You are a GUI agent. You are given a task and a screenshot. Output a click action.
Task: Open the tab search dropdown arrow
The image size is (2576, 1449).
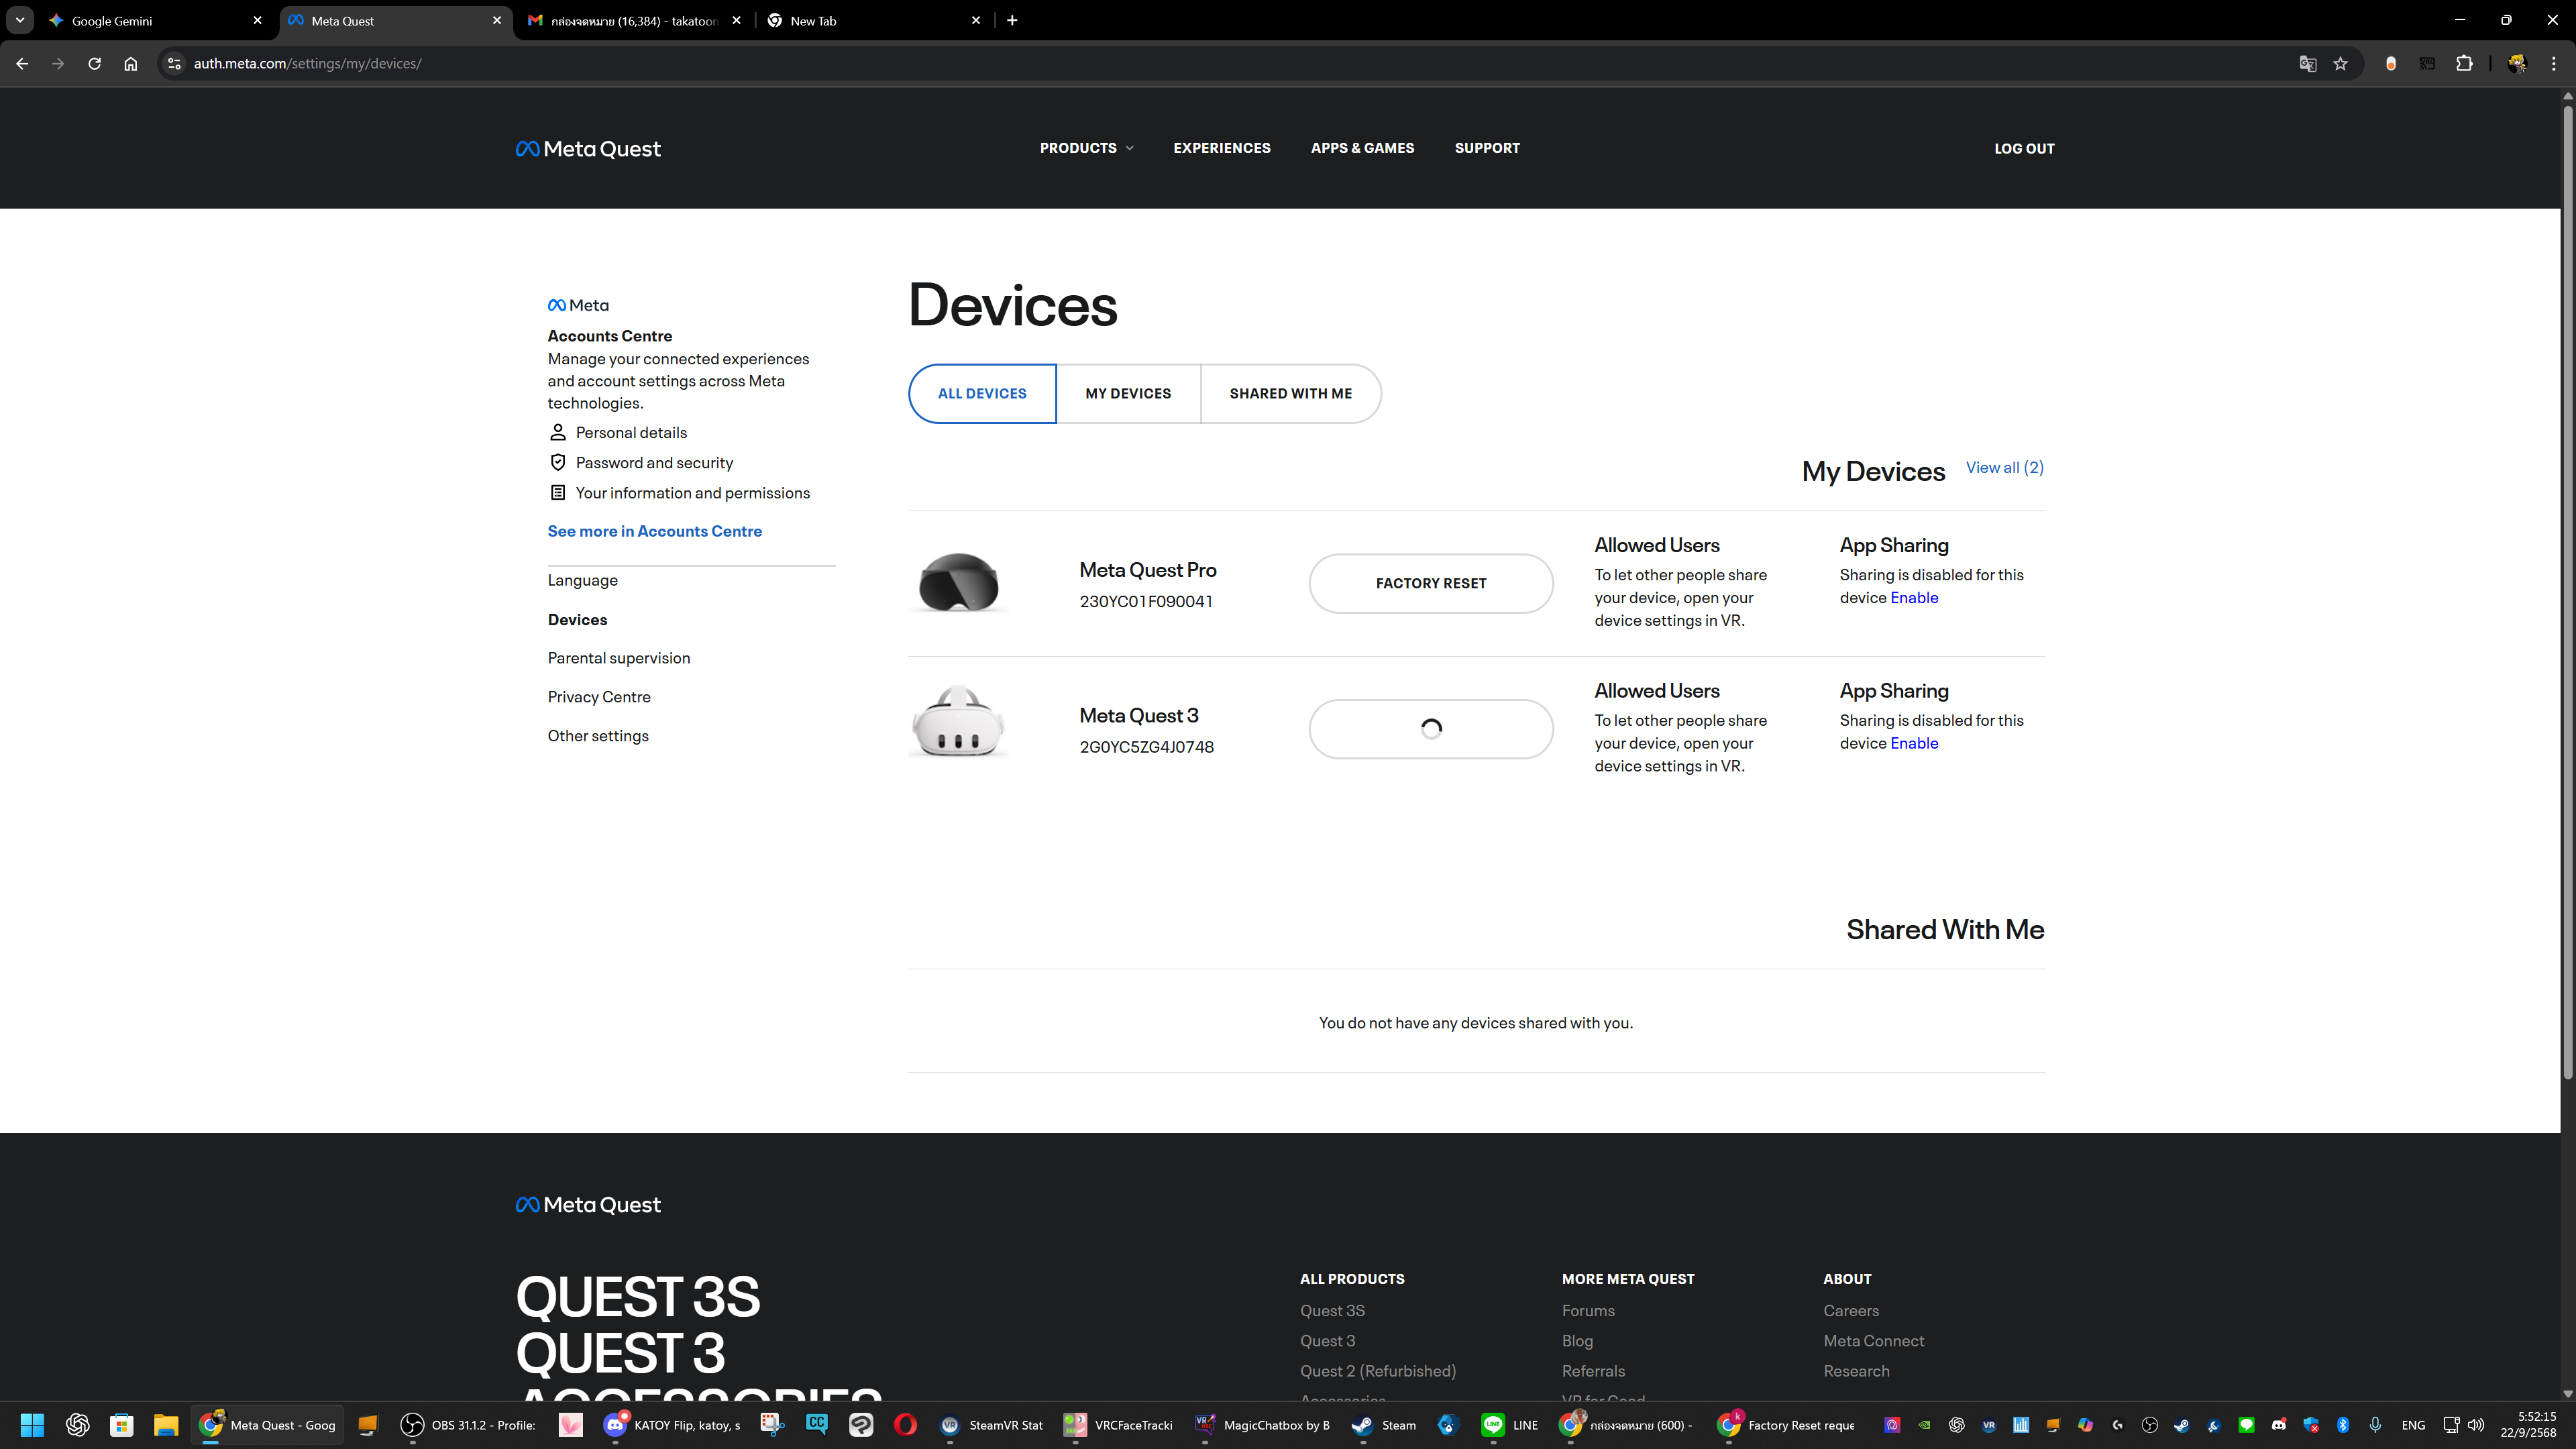tap(19, 20)
